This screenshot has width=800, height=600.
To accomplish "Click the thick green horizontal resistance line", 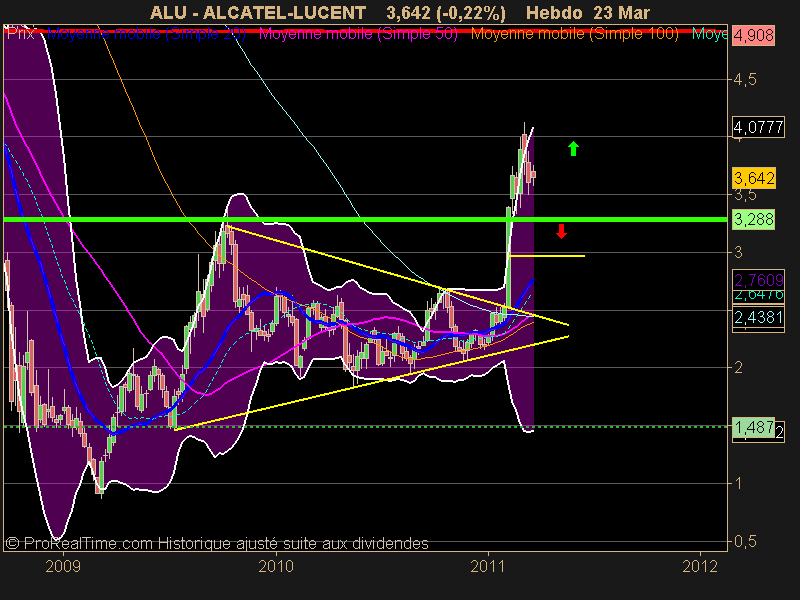I will pos(365,219).
